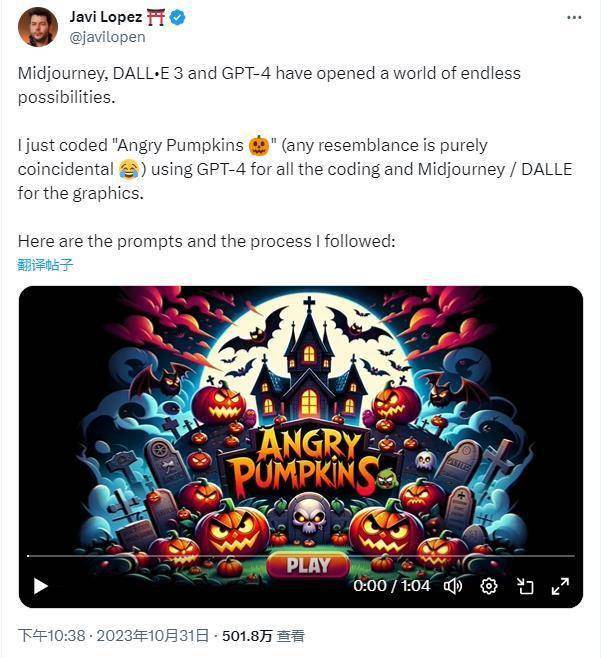This screenshot has width=601, height=658.
Task: Expand the video to fullscreen
Action: tap(560, 586)
